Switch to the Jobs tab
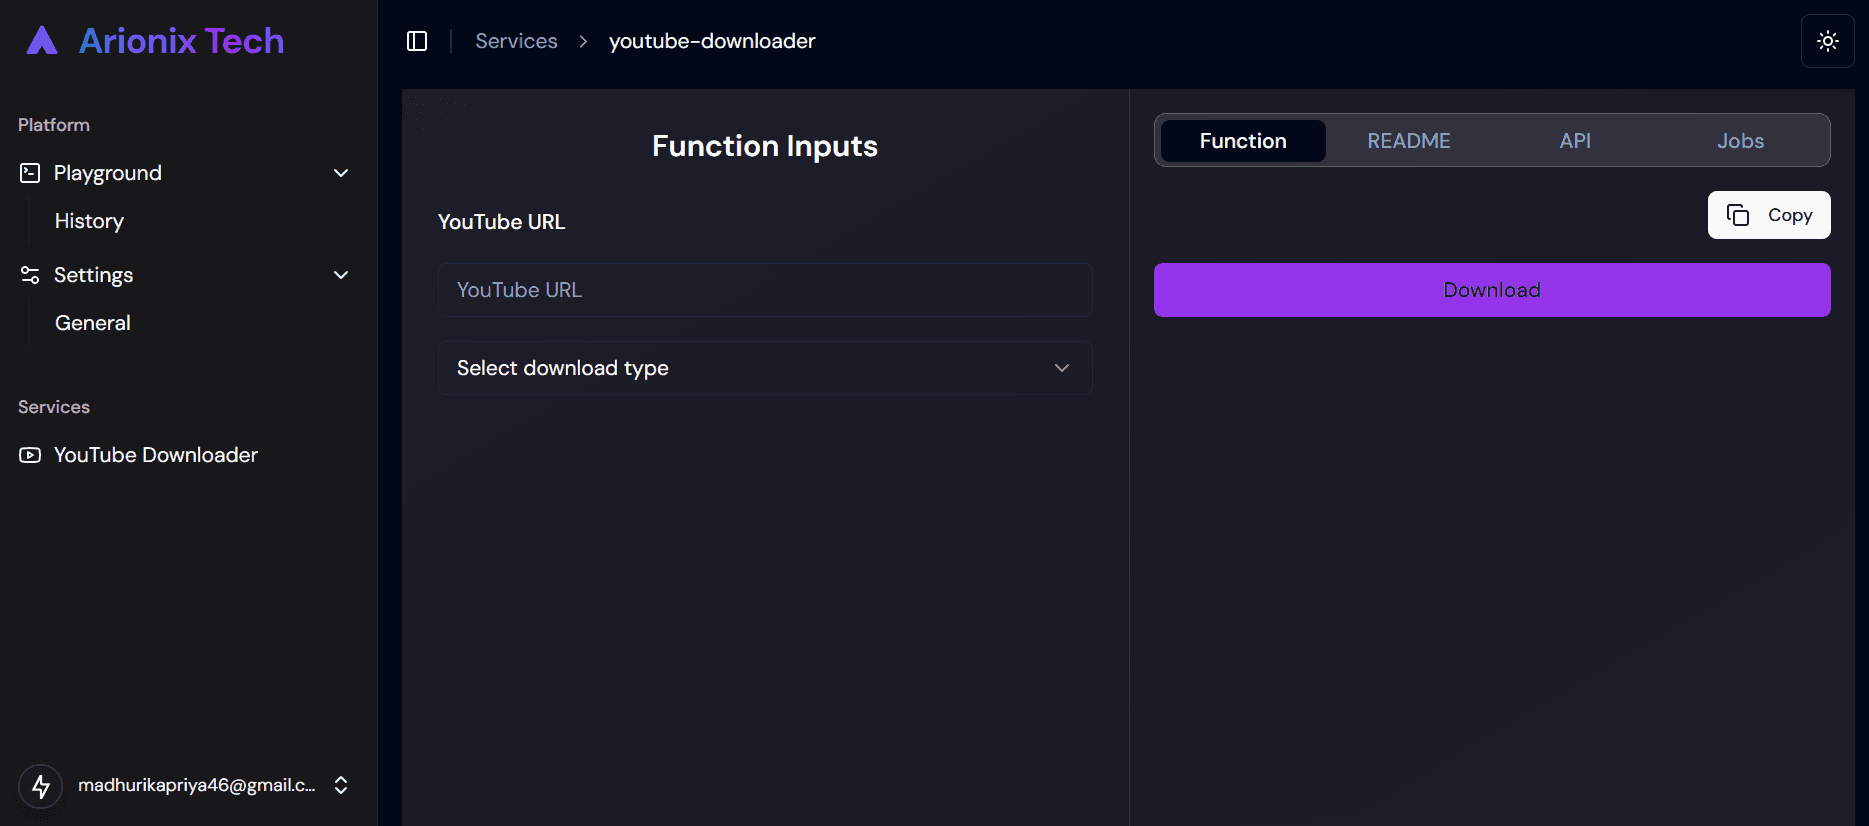The image size is (1869, 826). [1740, 141]
